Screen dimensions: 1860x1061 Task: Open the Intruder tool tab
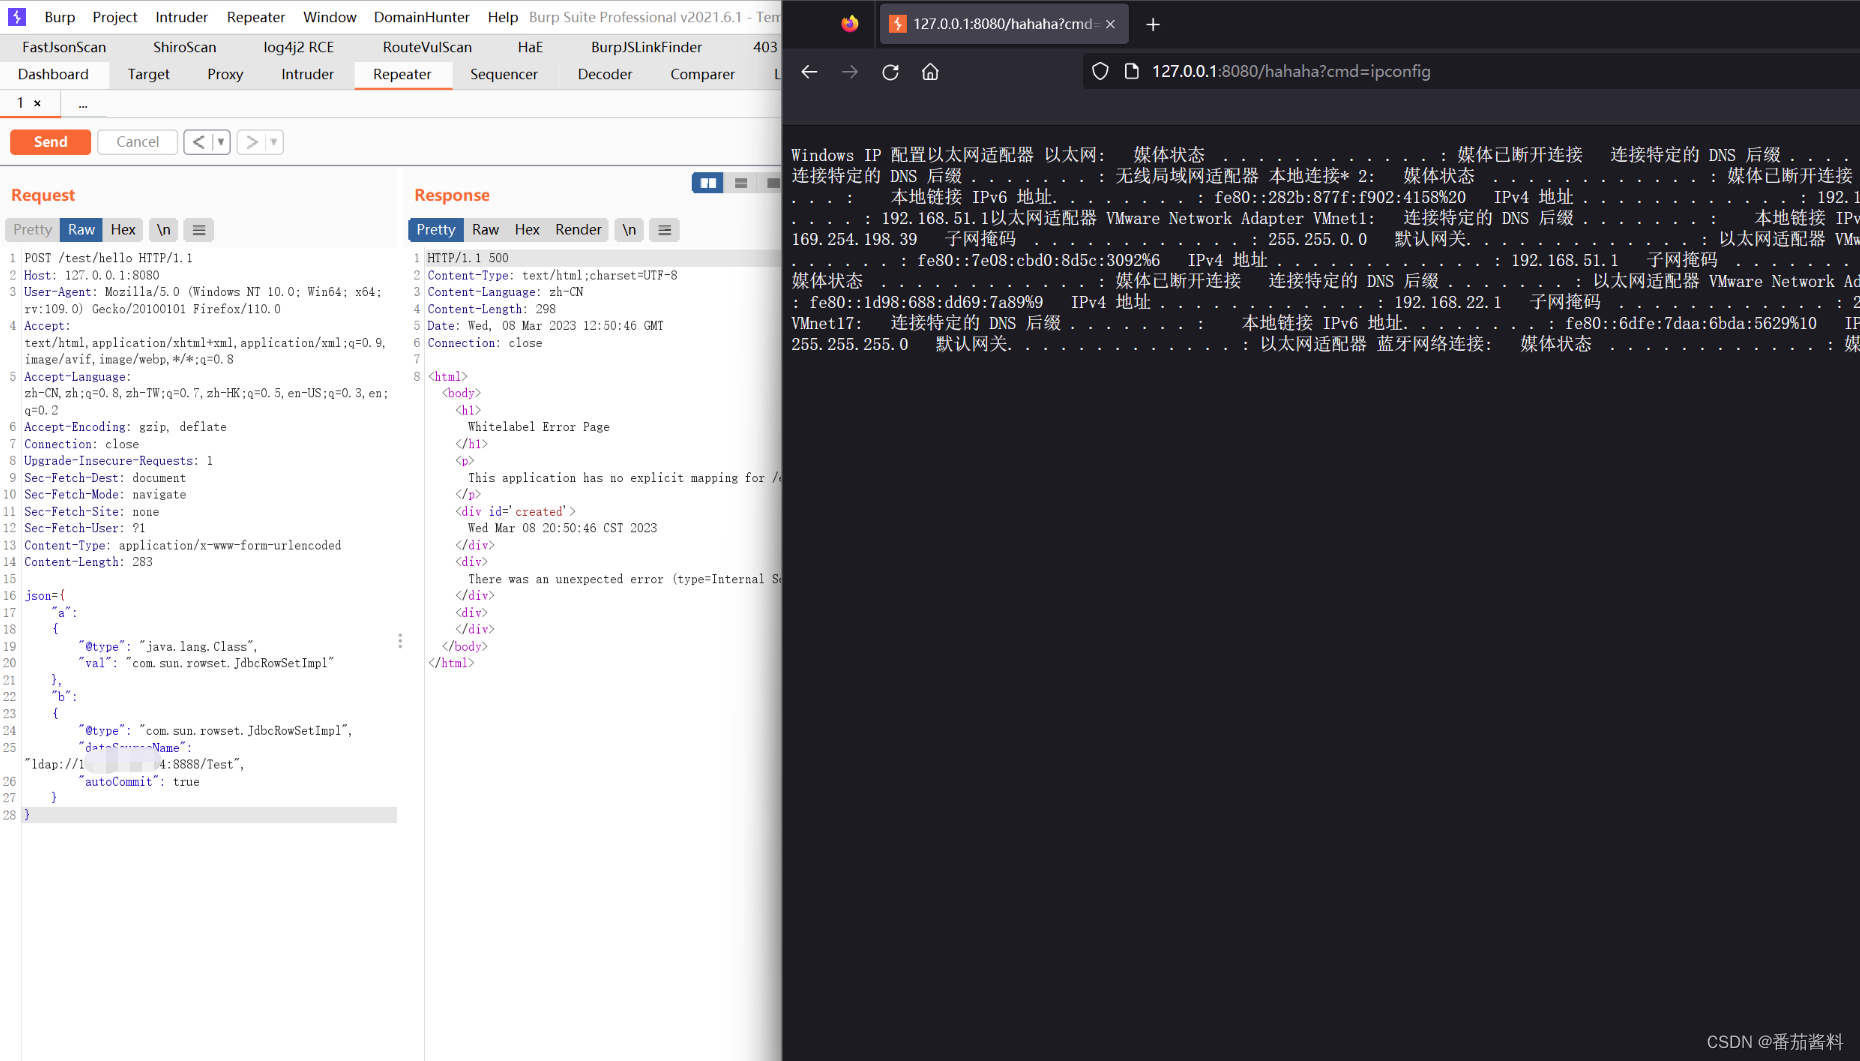point(307,74)
